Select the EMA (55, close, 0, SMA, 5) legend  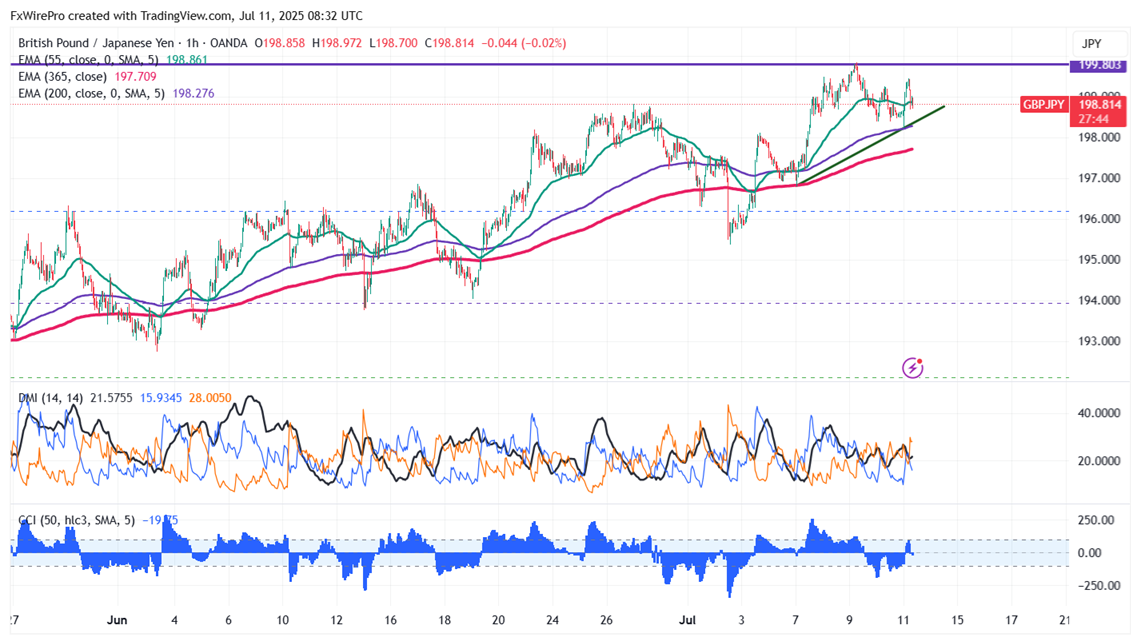88,59
